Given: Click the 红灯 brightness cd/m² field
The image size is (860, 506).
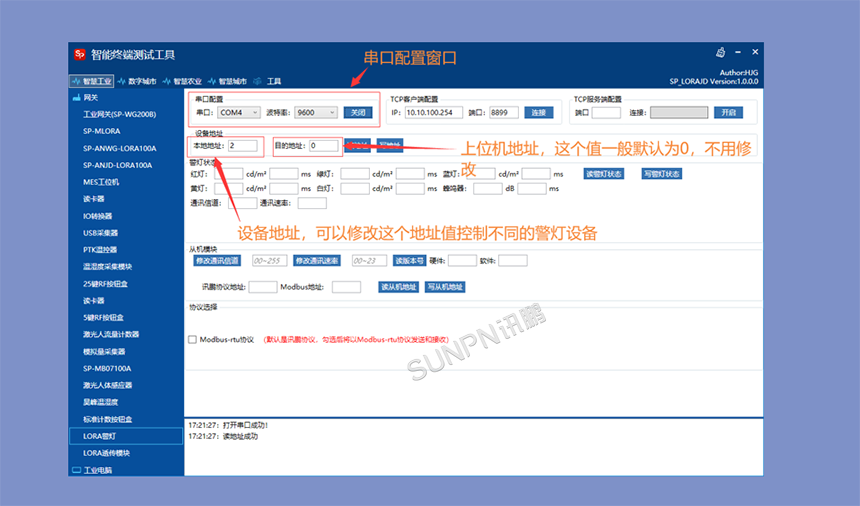Looking at the screenshot, I should pos(228,174).
